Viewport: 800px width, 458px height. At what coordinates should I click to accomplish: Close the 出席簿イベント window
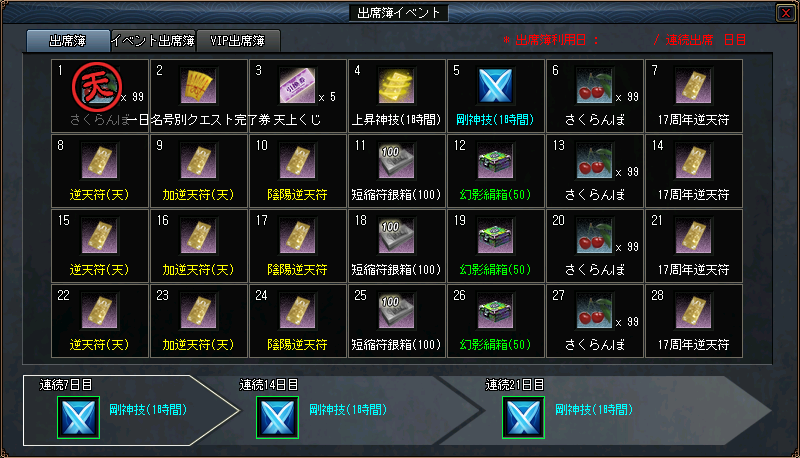[786, 13]
